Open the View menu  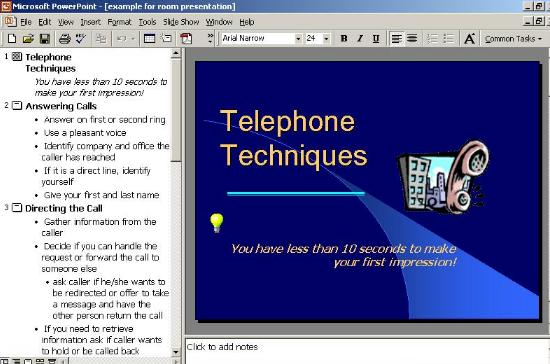pyautogui.click(x=66, y=22)
